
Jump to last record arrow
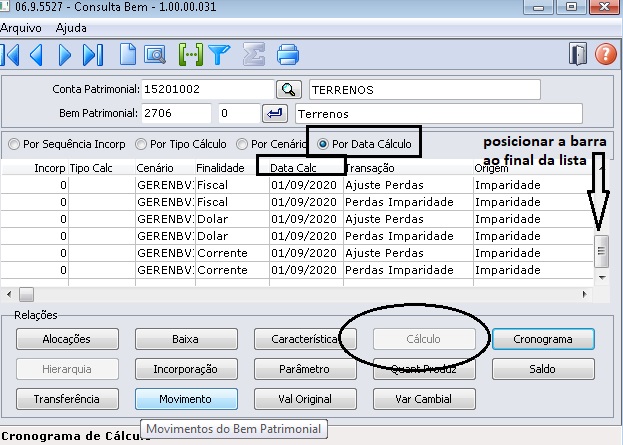click(93, 55)
